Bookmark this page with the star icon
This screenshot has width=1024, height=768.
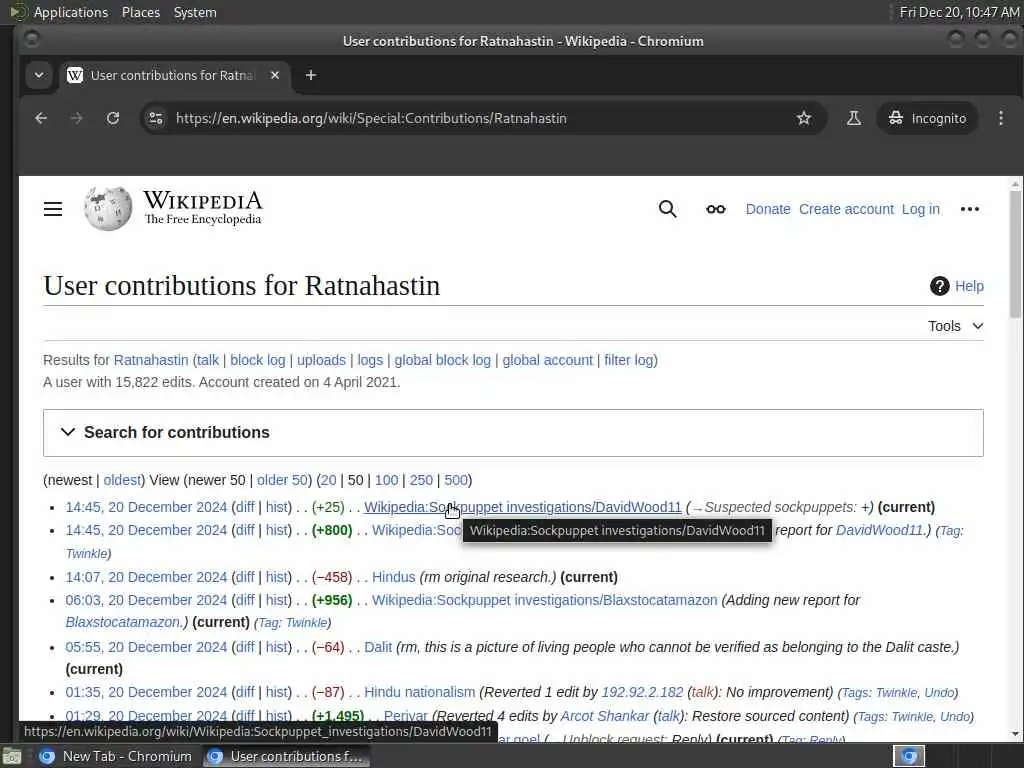pyautogui.click(x=804, y=118)
